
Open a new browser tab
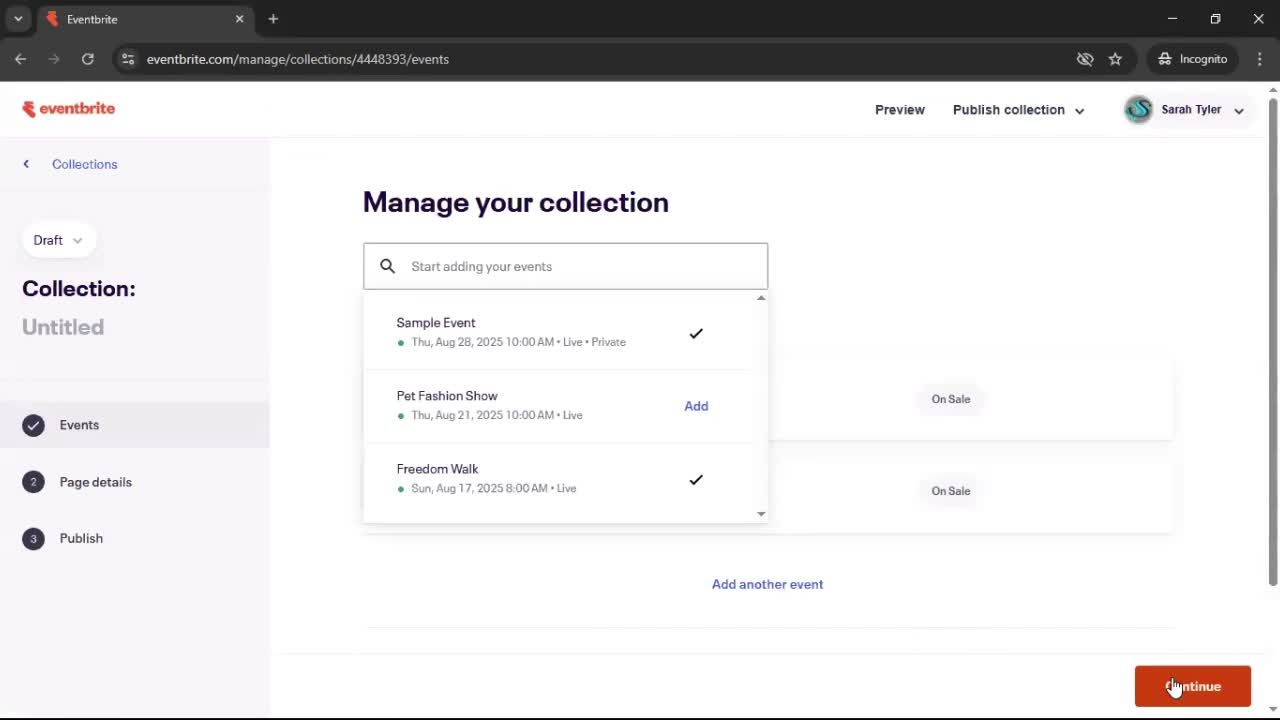pos(273,19)
